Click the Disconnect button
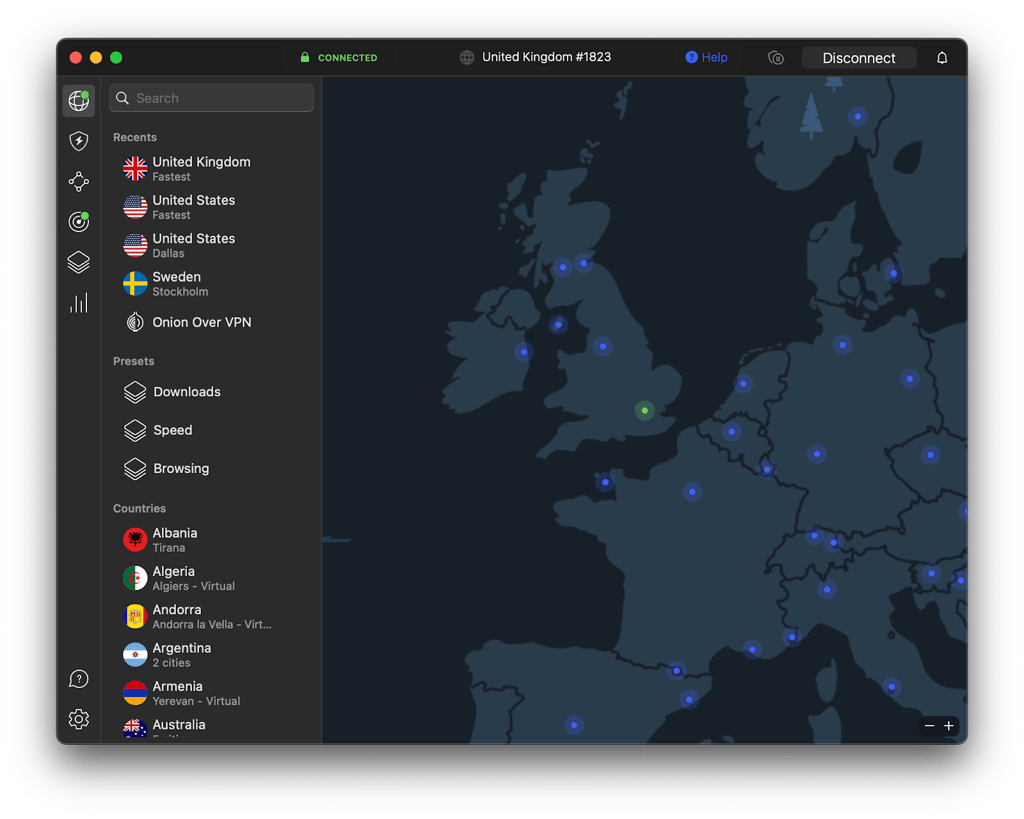The height and width of the screenshot is (819, 1024). (859, 58)
